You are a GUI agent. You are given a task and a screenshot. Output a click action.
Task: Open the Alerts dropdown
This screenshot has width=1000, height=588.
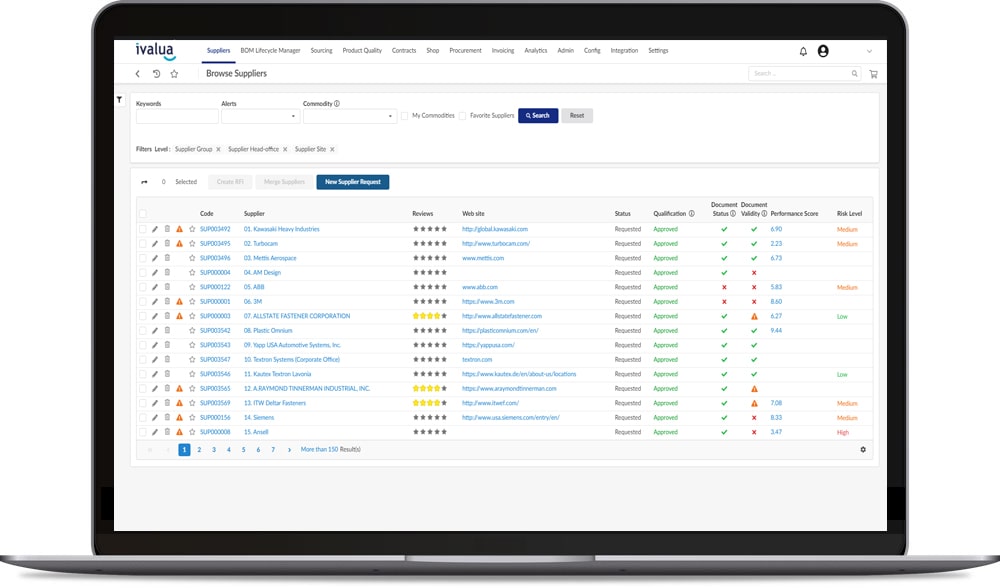[260, 116]
